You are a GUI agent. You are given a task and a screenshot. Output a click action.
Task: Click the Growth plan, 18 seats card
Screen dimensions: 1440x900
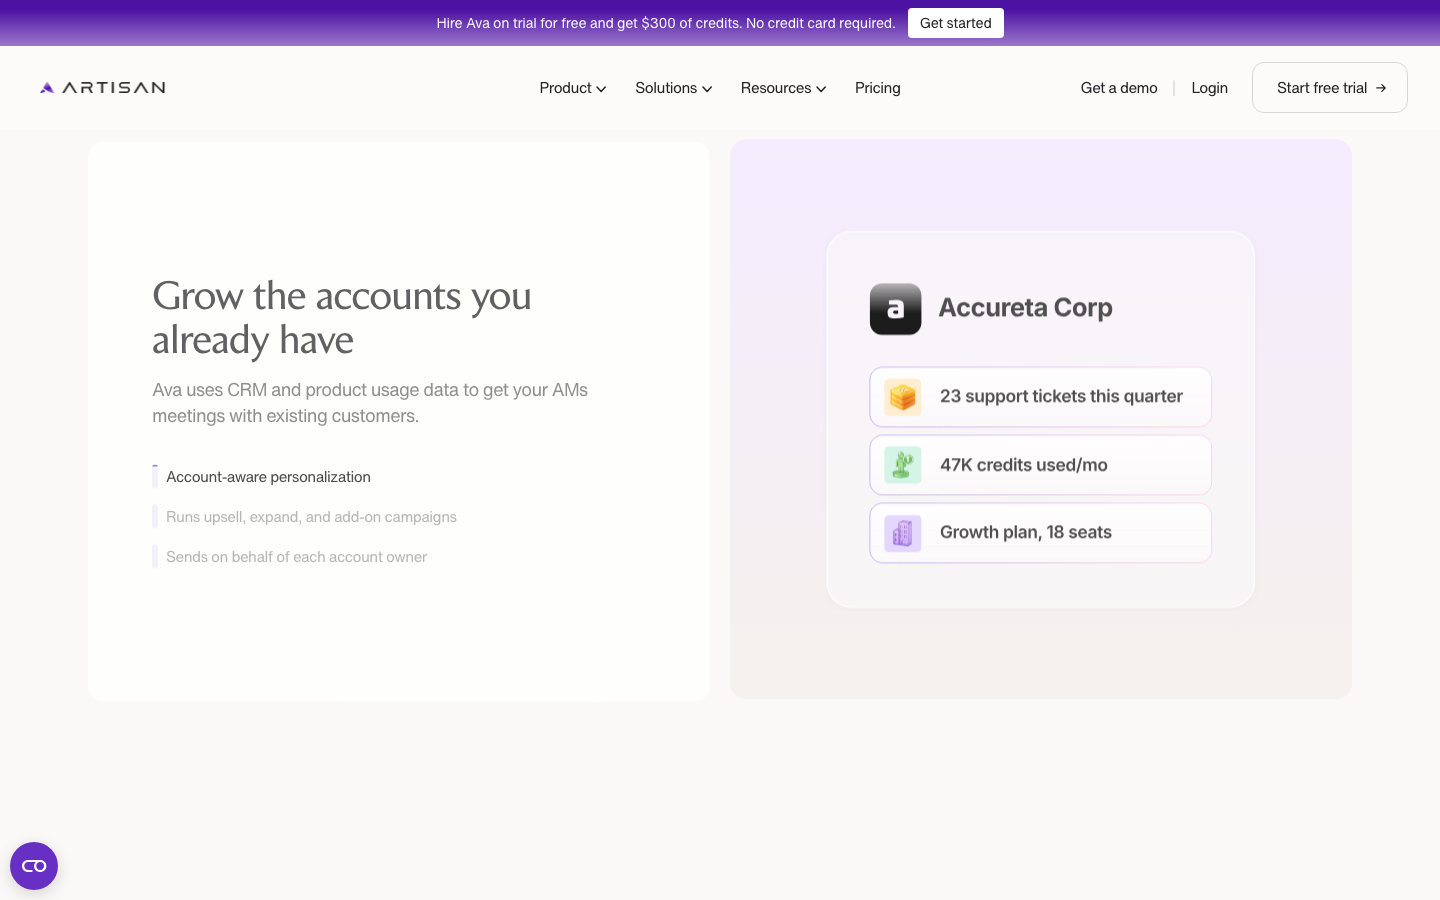coord(1040,533)
